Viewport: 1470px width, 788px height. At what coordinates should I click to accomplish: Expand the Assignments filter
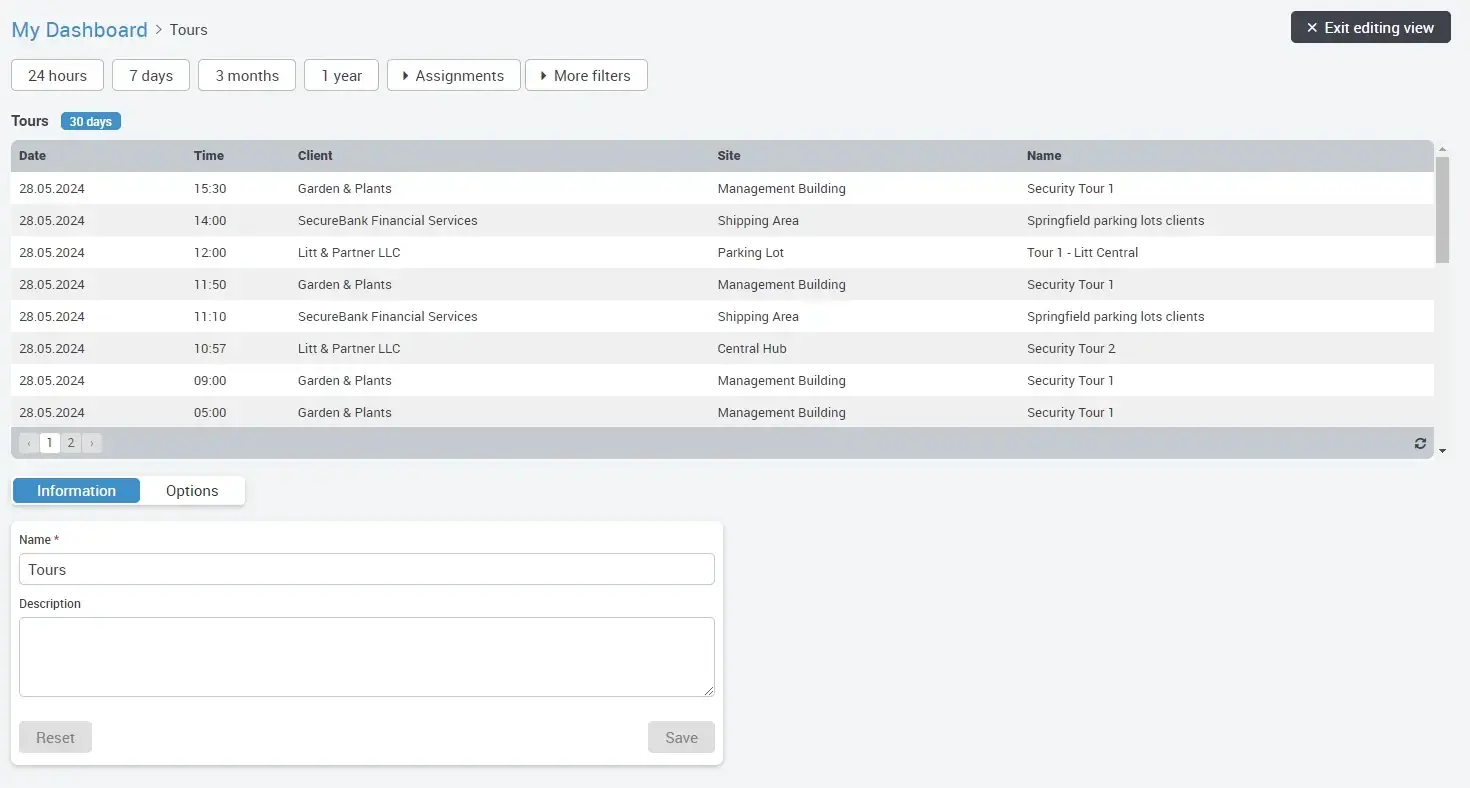click(x=453, y=75)
